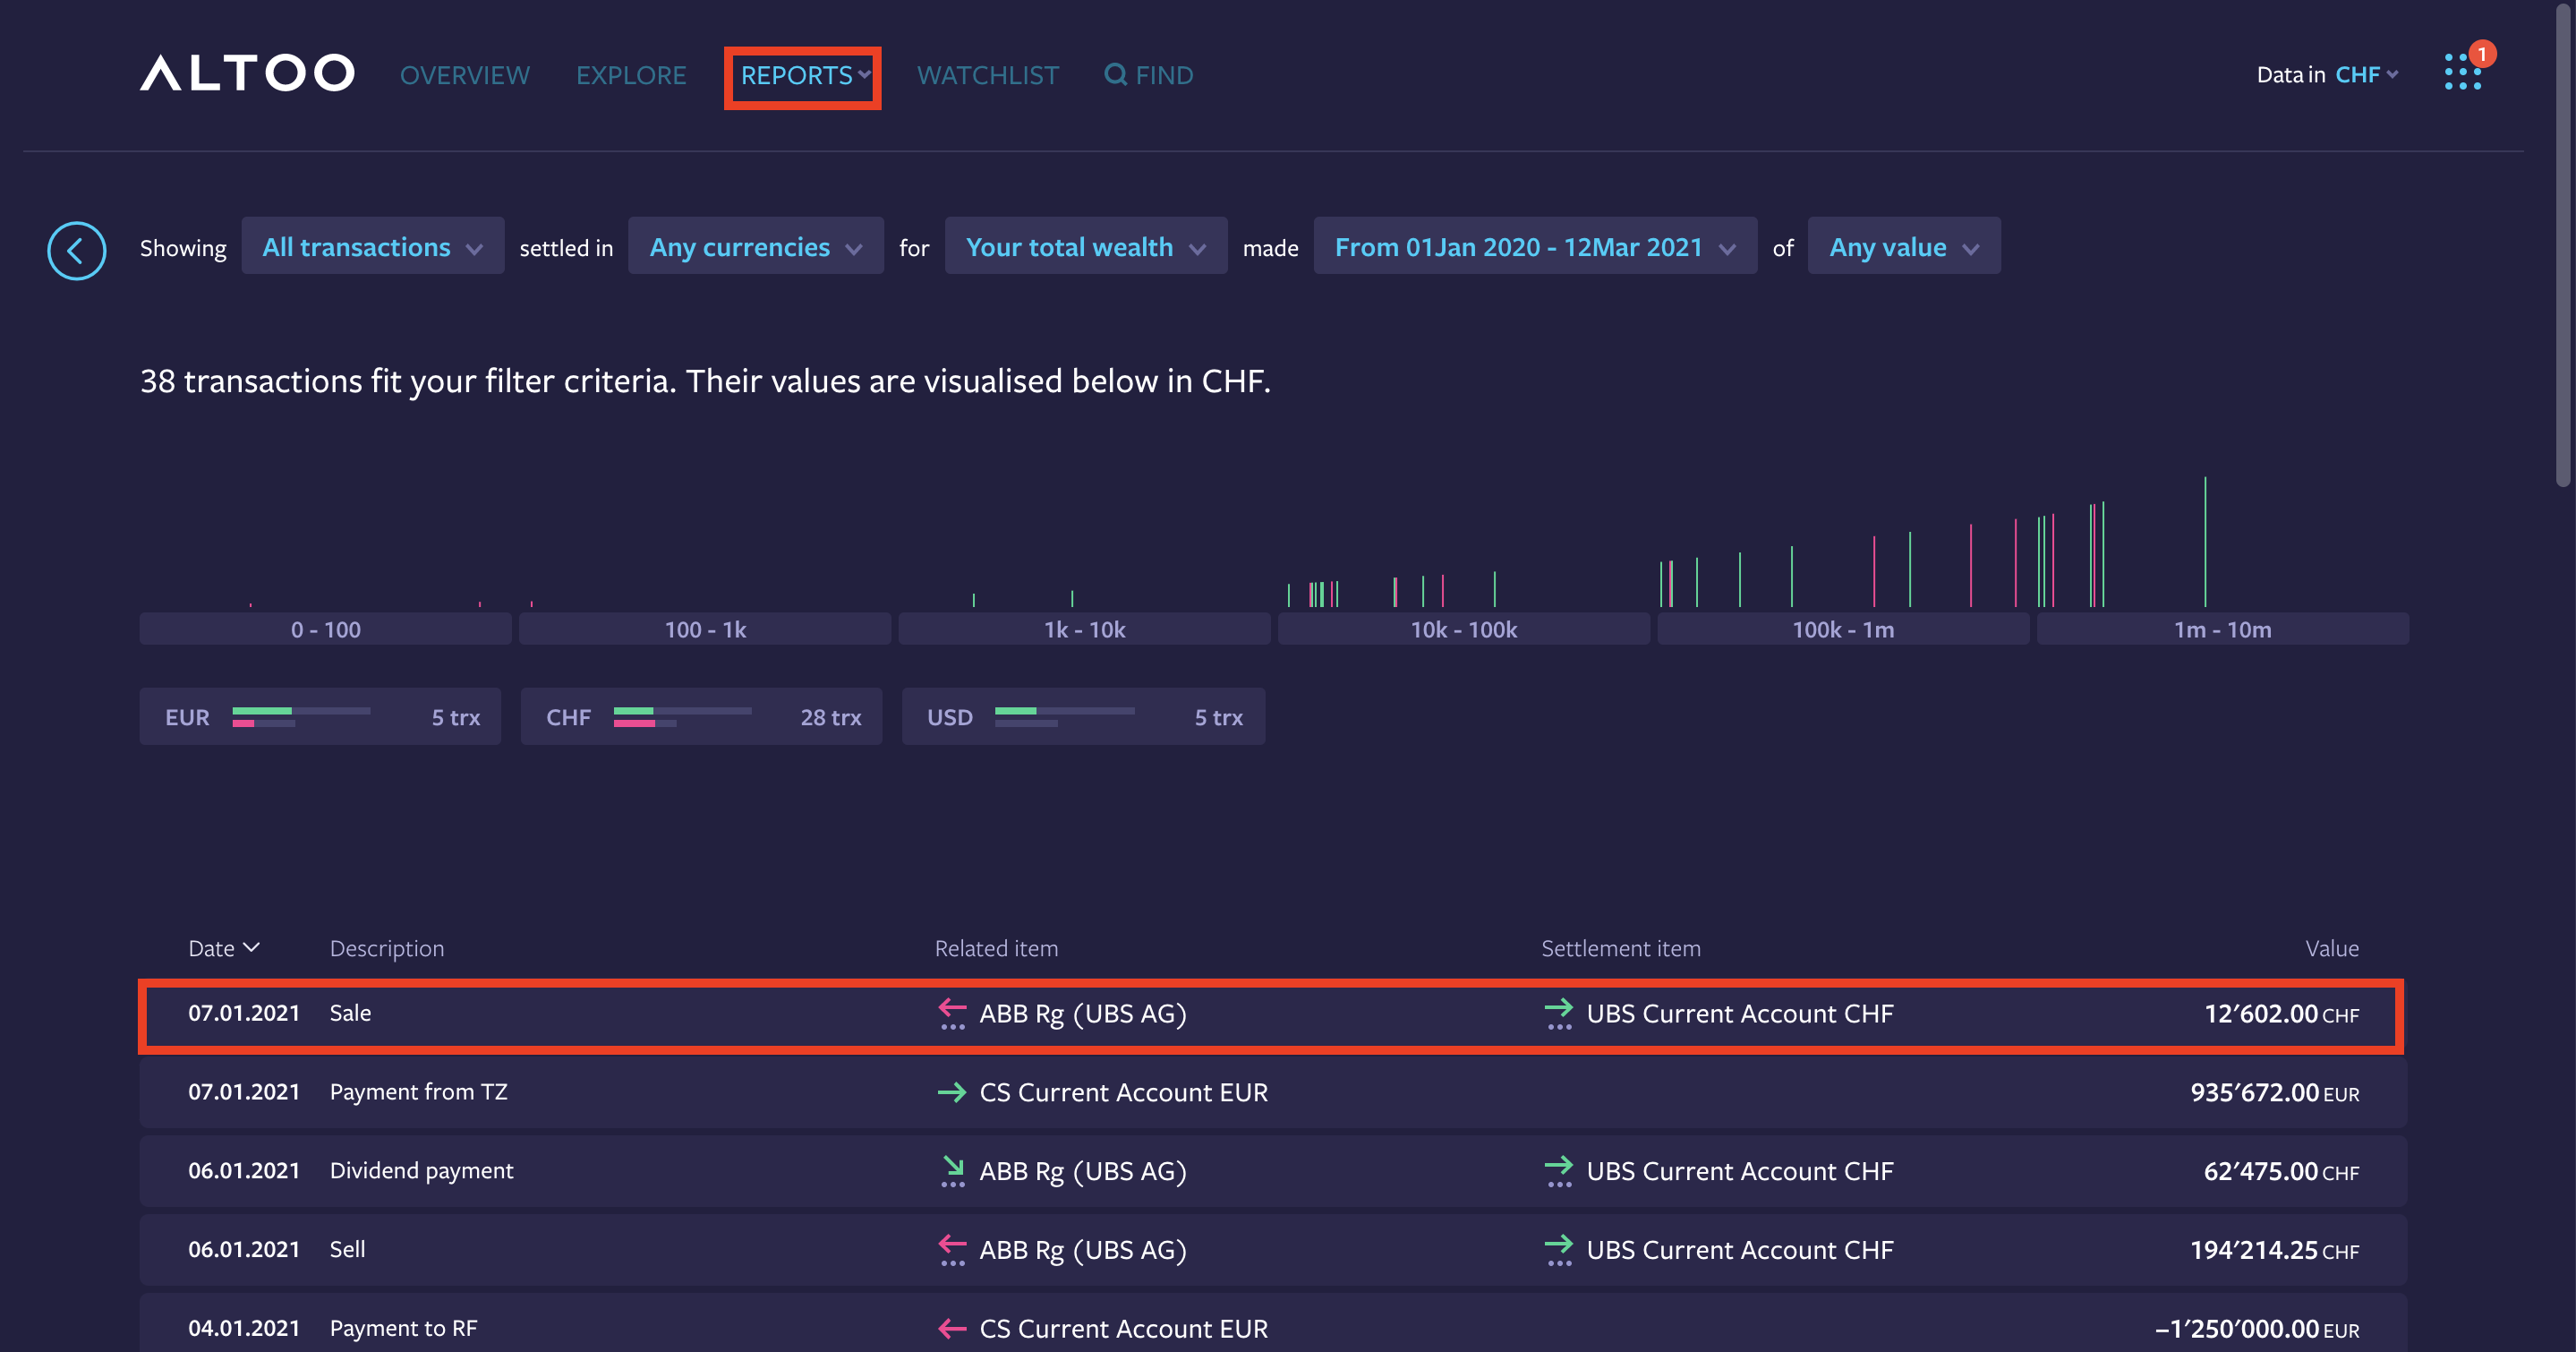Open UBS Current Account CHF in the Sale row
Screen dimensions: 2576x1352
coord(1740,1013)
